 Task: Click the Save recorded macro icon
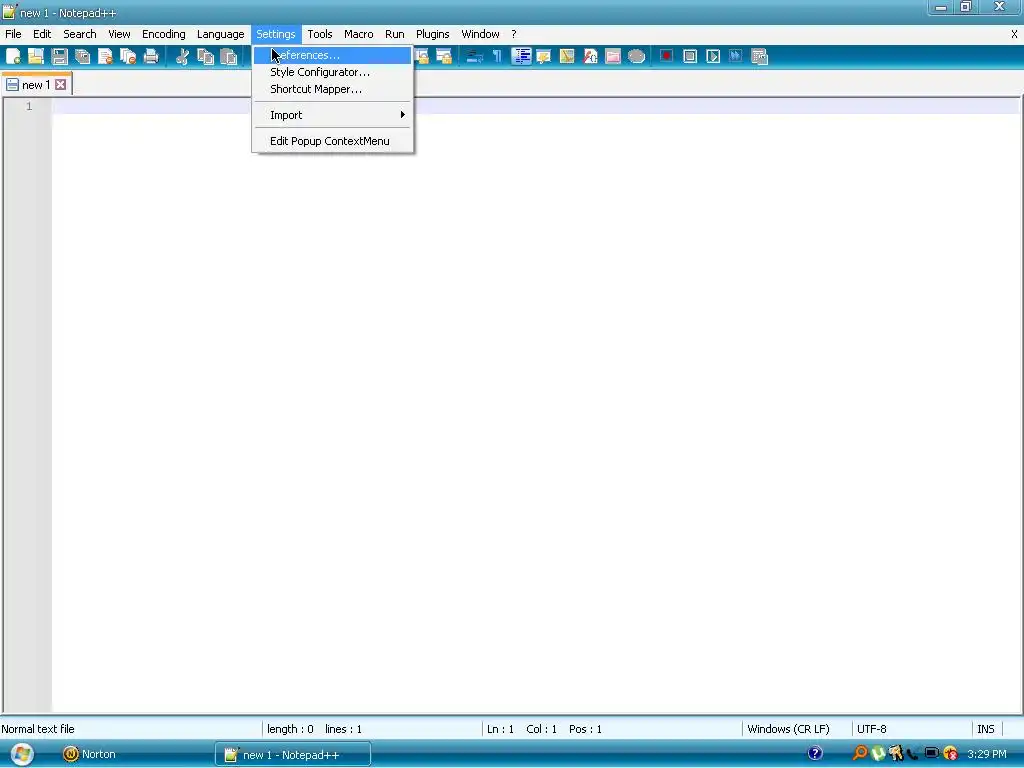click(x=759, y=57)
